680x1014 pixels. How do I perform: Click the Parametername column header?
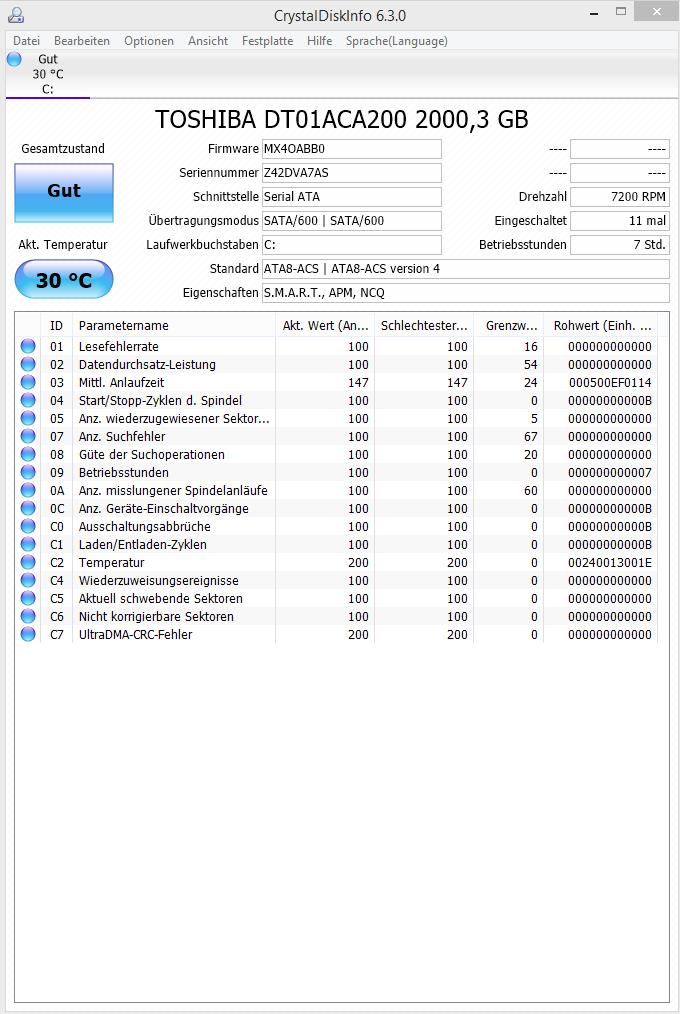point(173,325)
